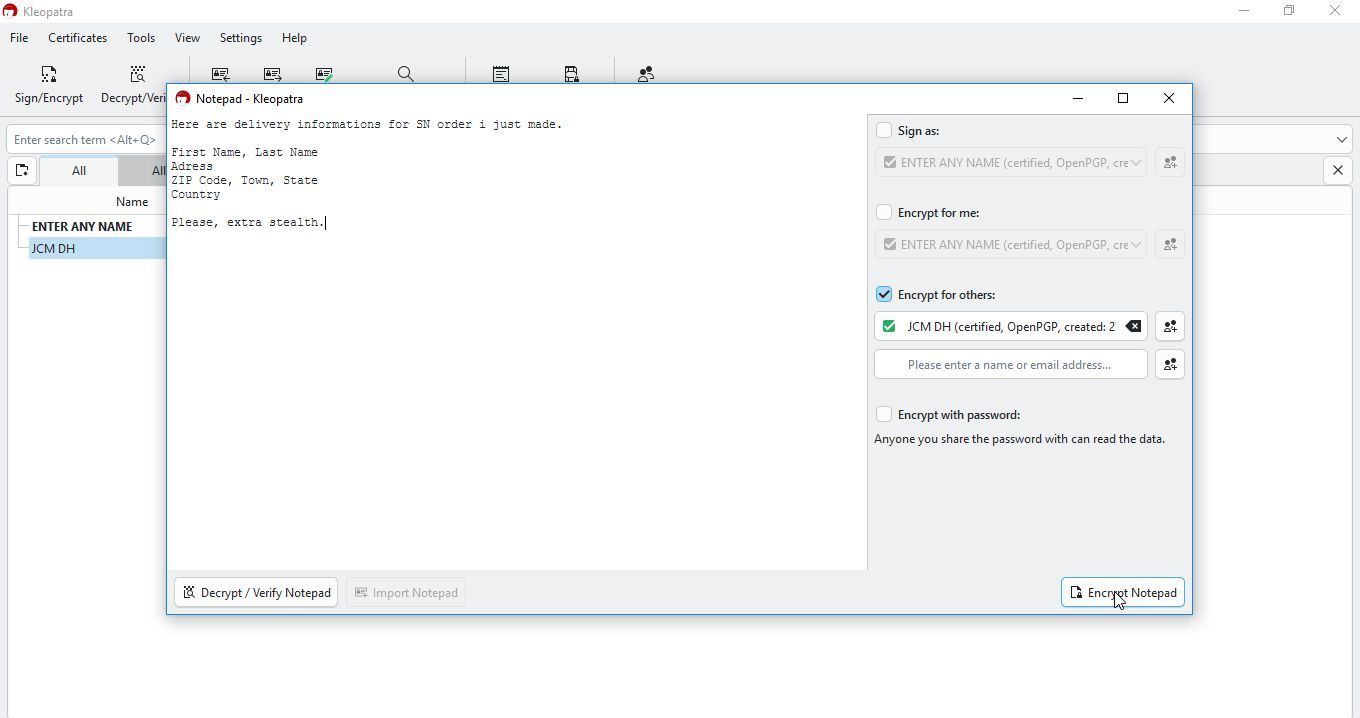Viewport: 1360px width, 718px height.
Task: Enable the Encrypt for me checkbox
Action: (x=884, y=213)
